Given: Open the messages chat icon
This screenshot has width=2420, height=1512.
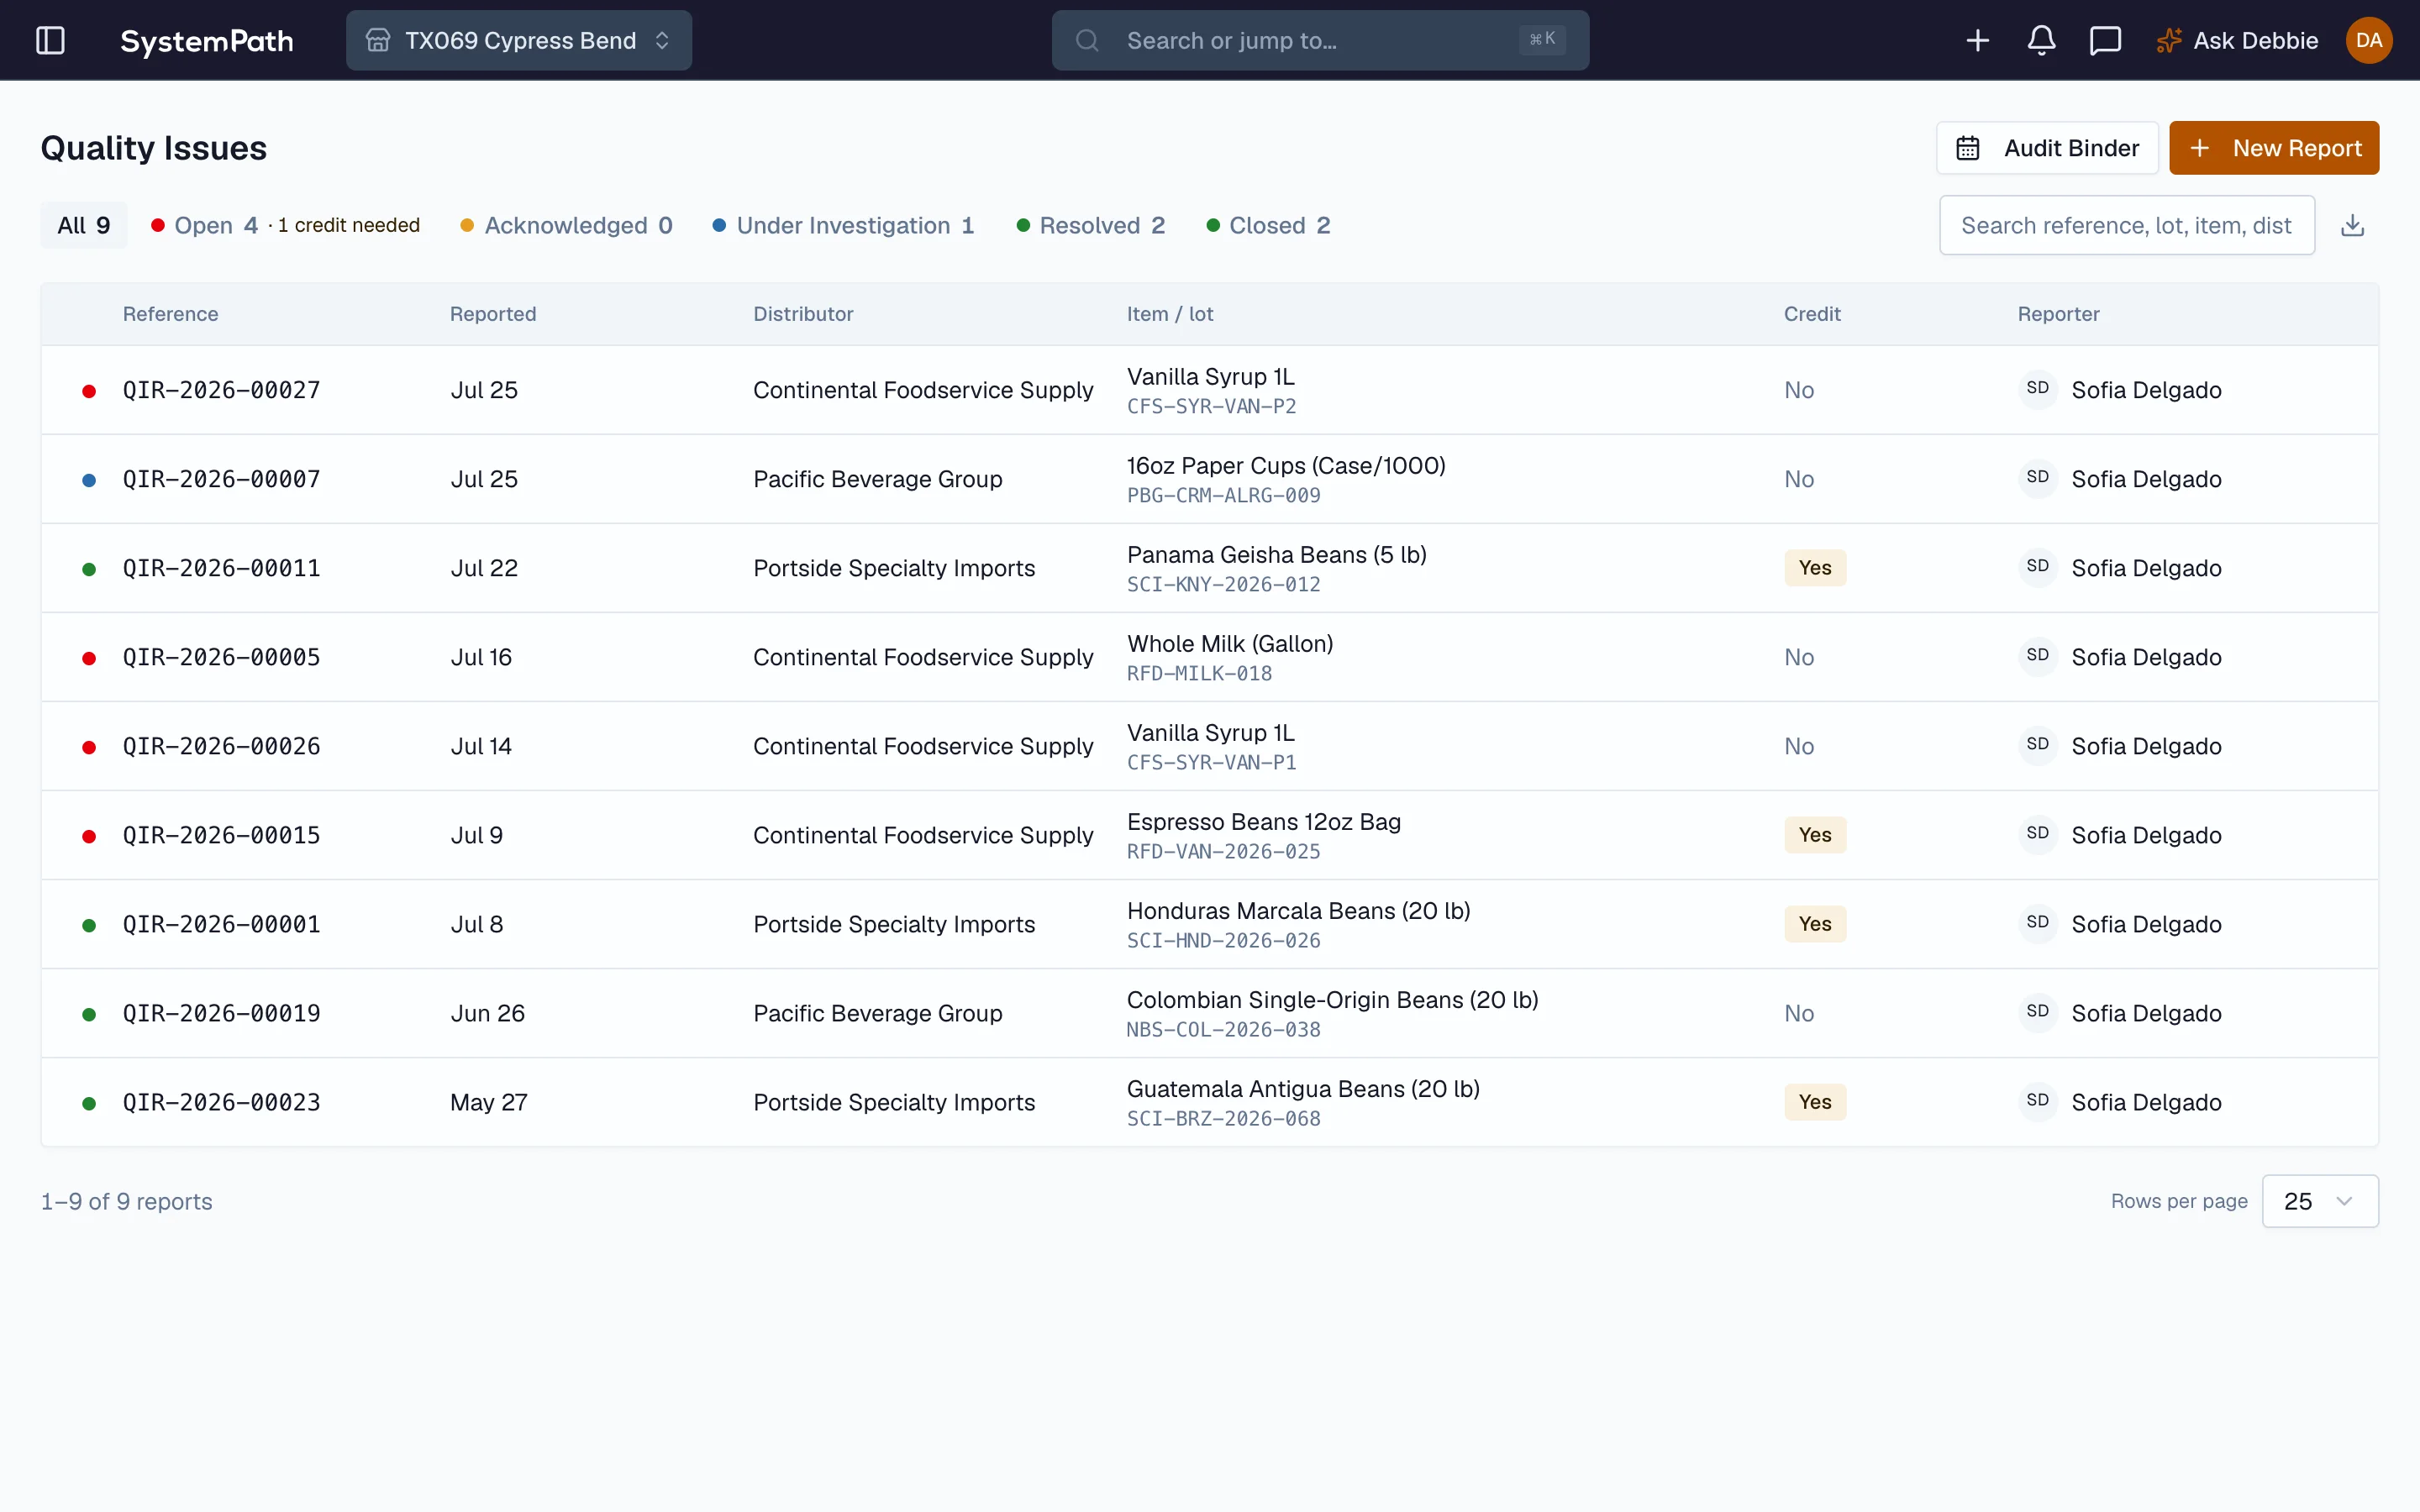Looking at the screenshot, I should (x=2105, y=40).
